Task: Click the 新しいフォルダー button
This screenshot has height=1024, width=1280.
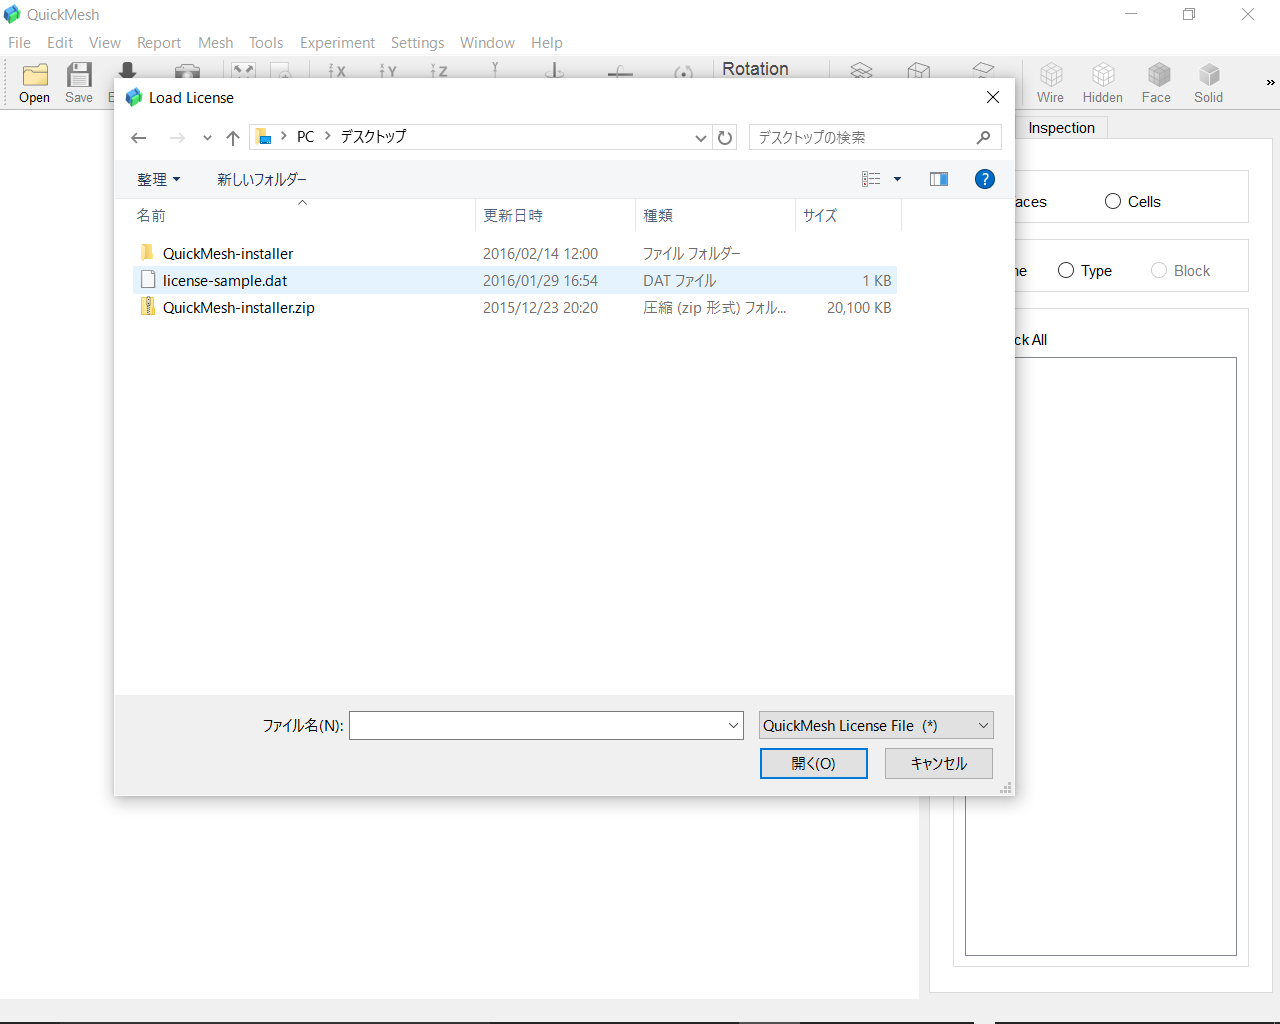Action: 262,179
